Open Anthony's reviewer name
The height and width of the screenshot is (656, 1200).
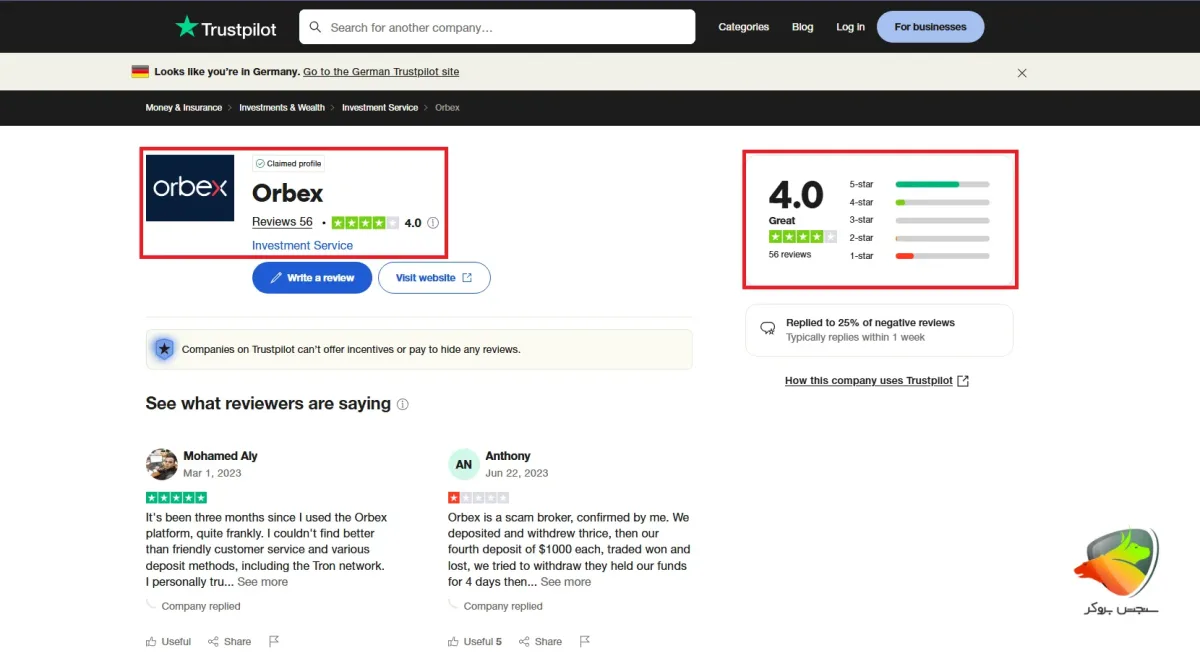[508, 456]
